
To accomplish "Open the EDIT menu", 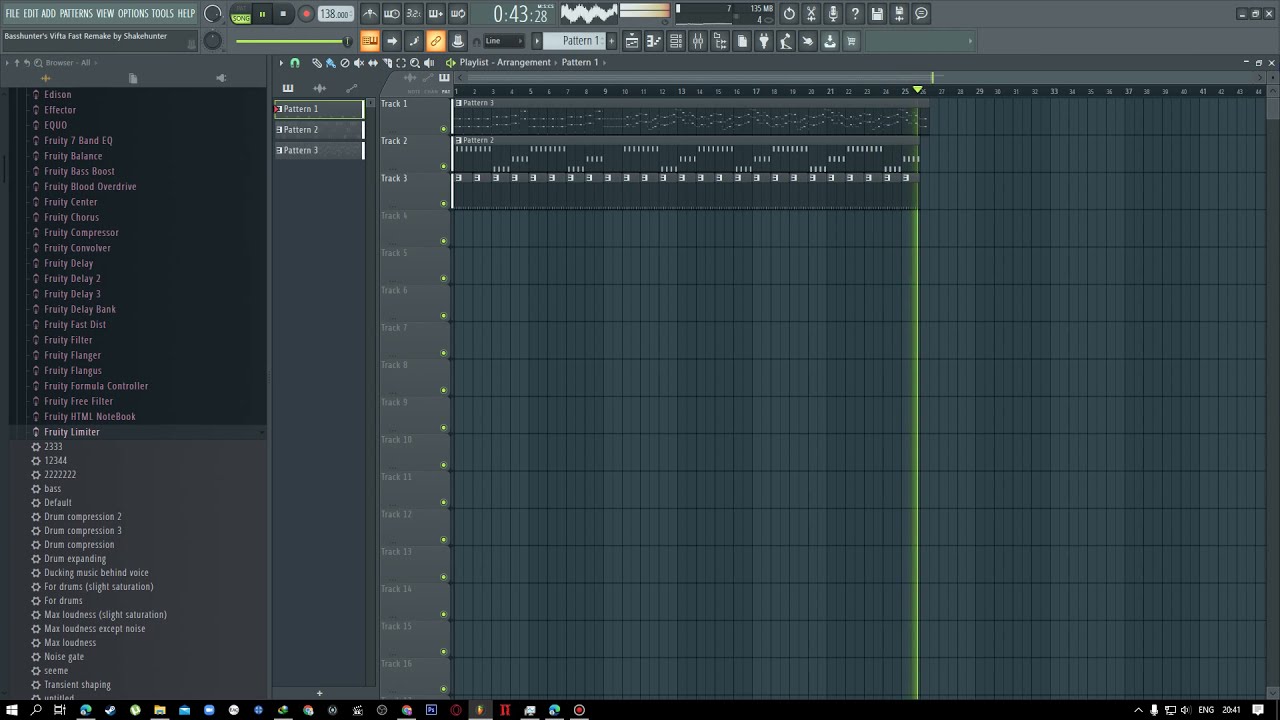I will point(31,14).
